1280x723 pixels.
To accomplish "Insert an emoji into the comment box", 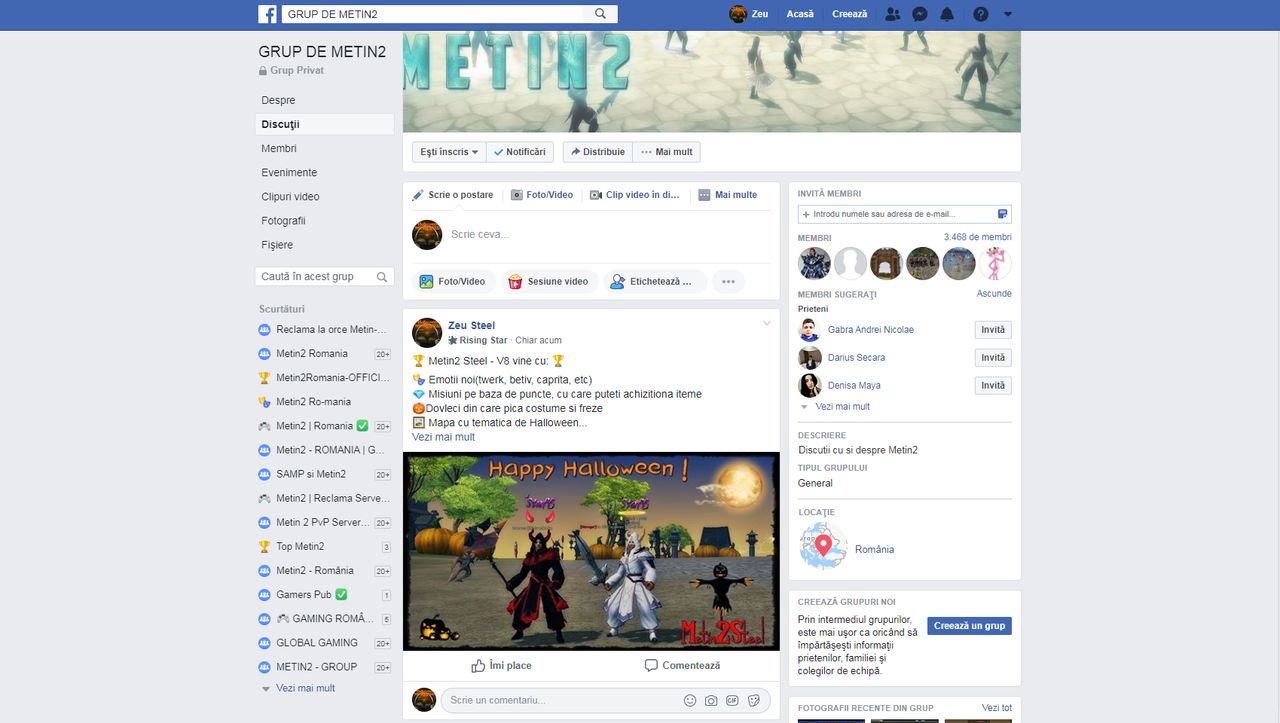I will pyautogui.click(x=689, y=700).
